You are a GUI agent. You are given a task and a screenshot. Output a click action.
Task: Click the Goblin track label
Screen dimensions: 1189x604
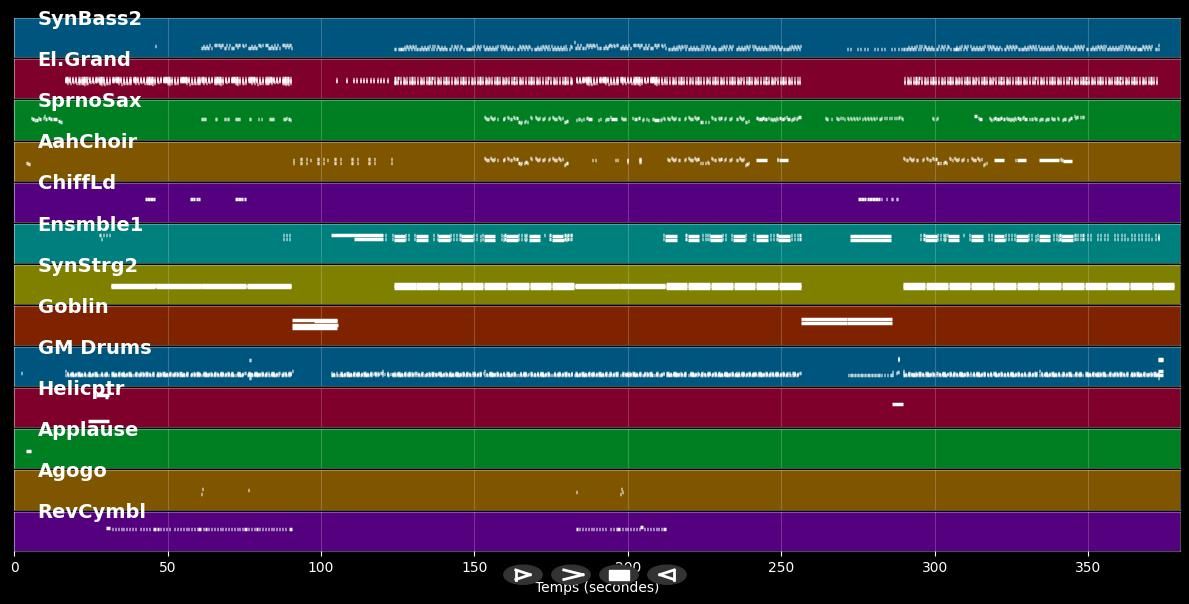pos(73,307)
